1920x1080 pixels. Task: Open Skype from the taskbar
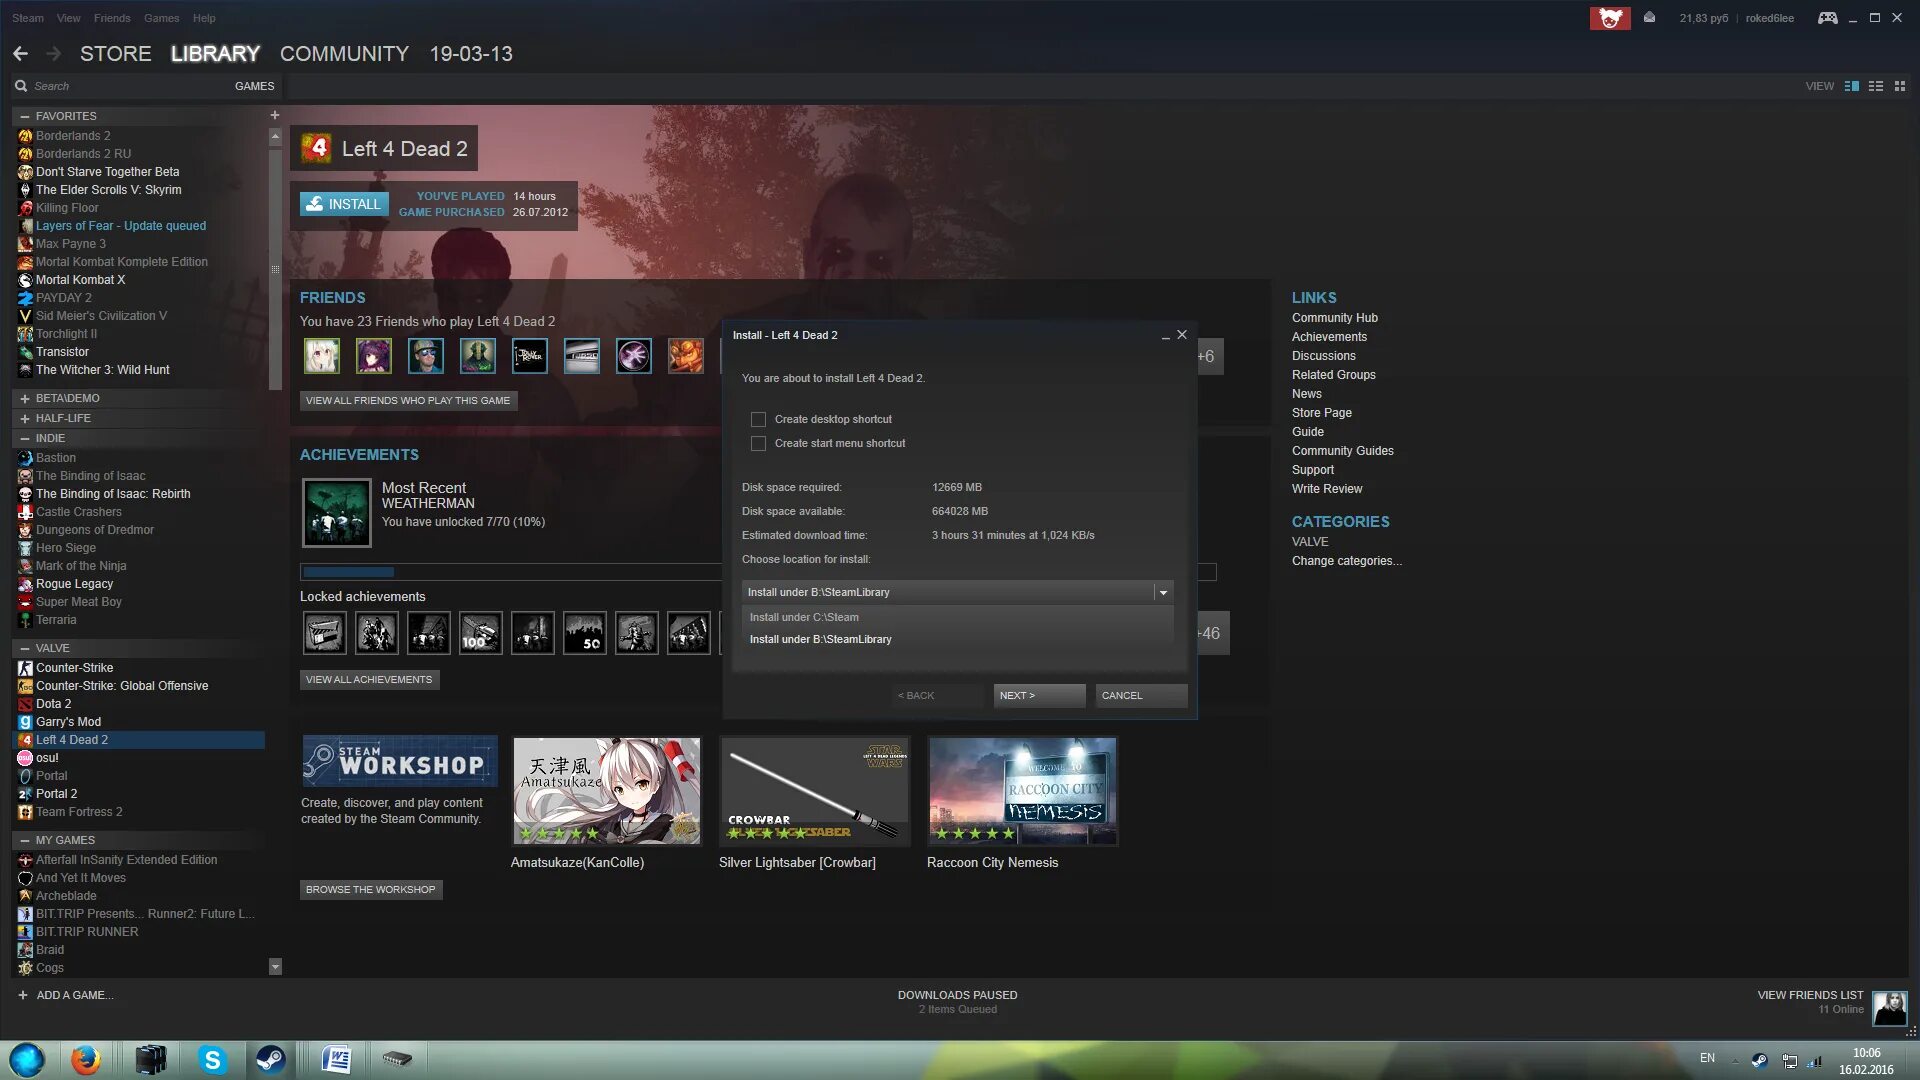click(x=212, y=1060)
